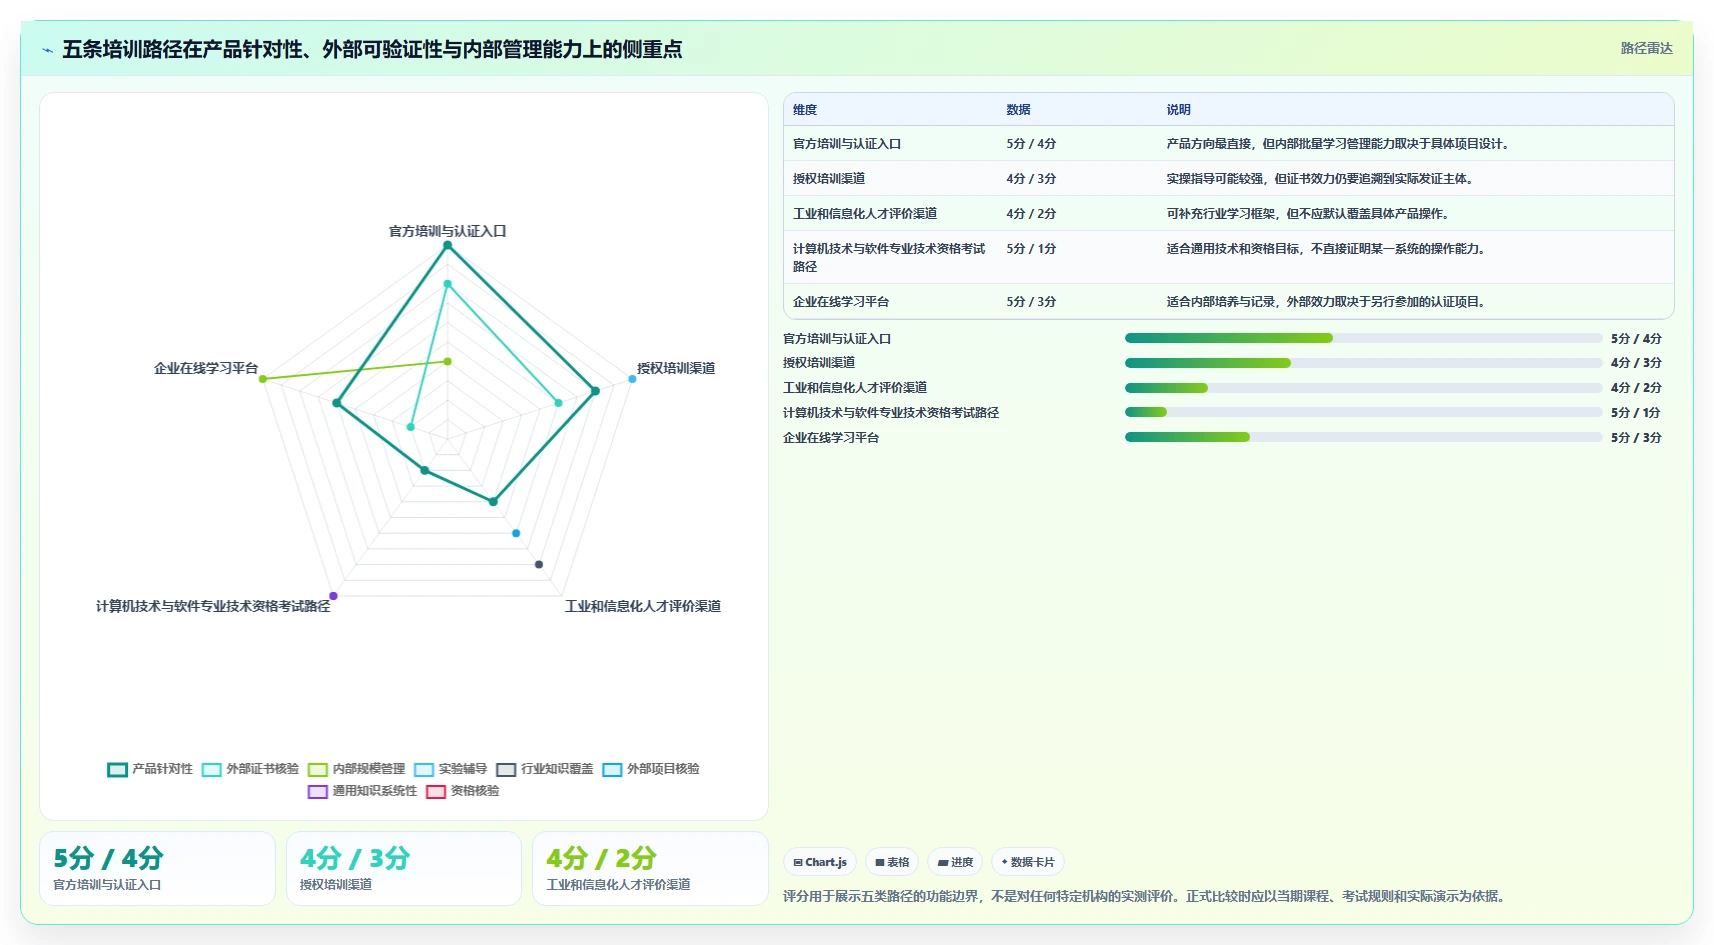This screenshot has height=945, width=1714.
Task: Click the progress bar for 工业和信息化人才评价渠道
Action: click(1363, 388)
